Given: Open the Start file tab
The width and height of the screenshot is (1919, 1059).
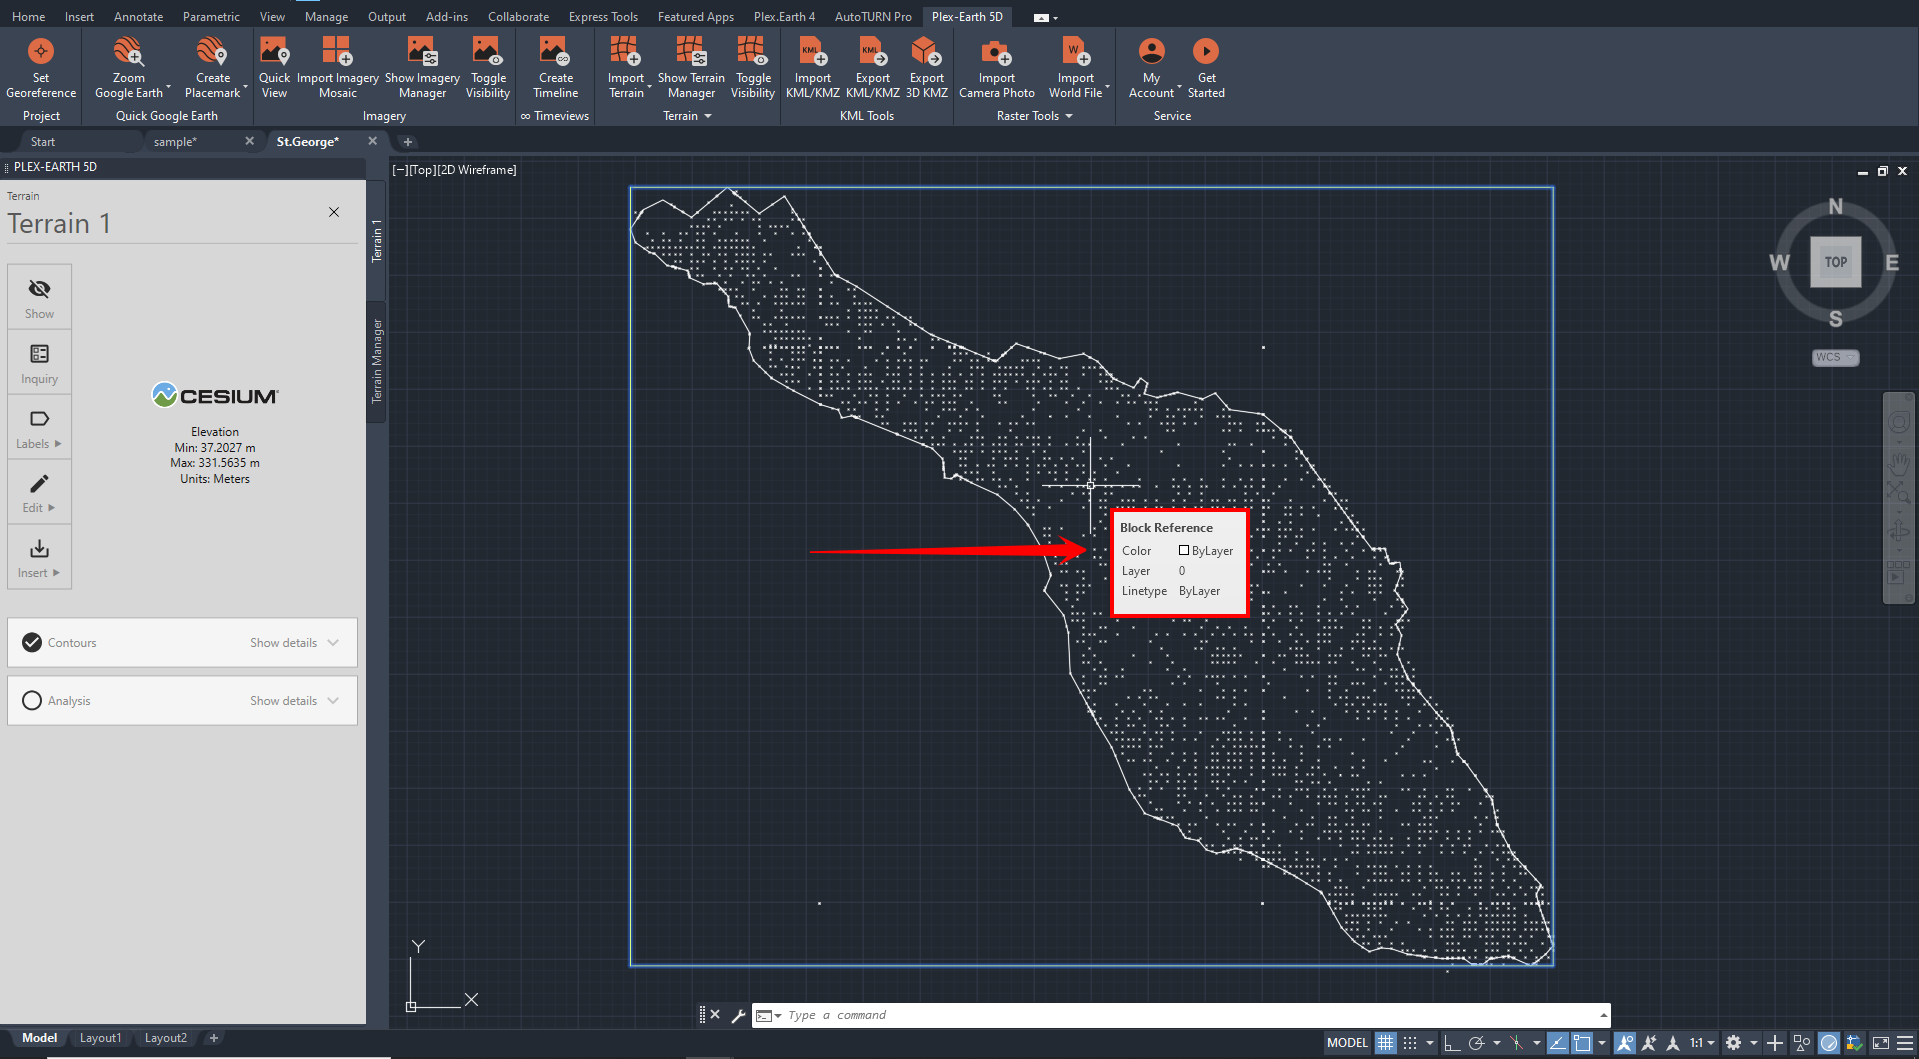Looking at the screenshot, I should (x=42, y=142).
